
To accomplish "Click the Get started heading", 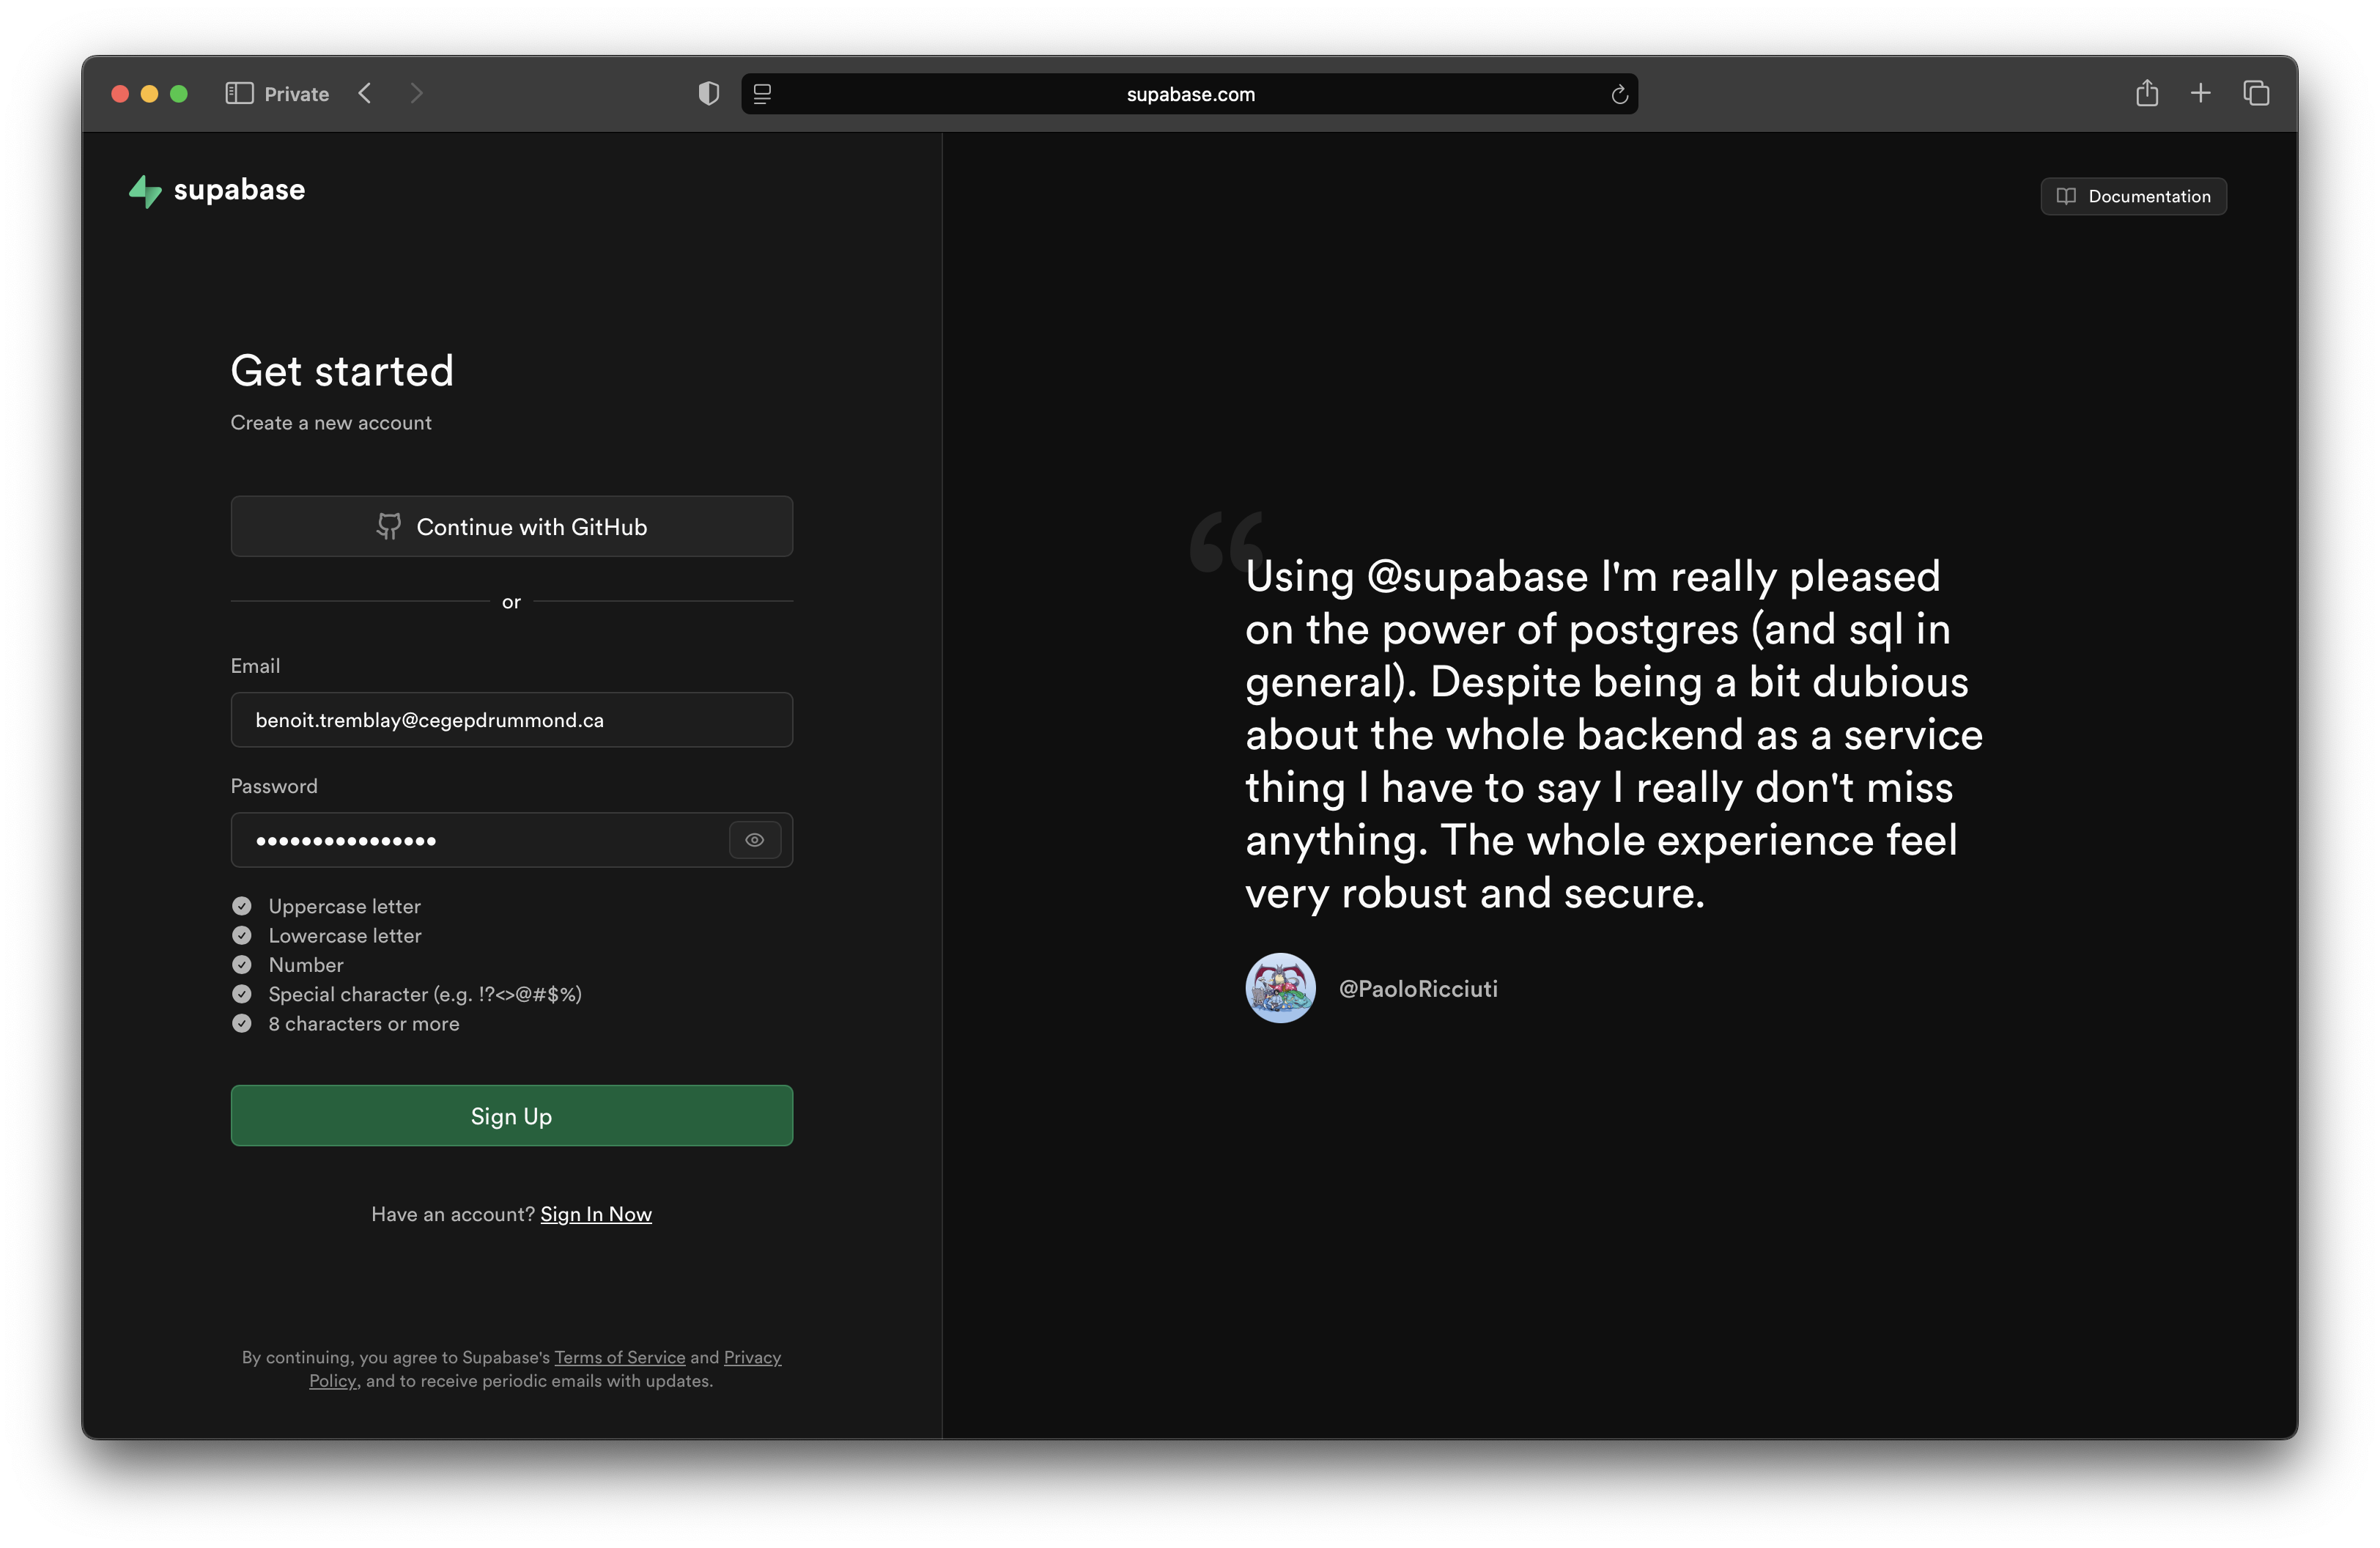I will pos(342,371).
